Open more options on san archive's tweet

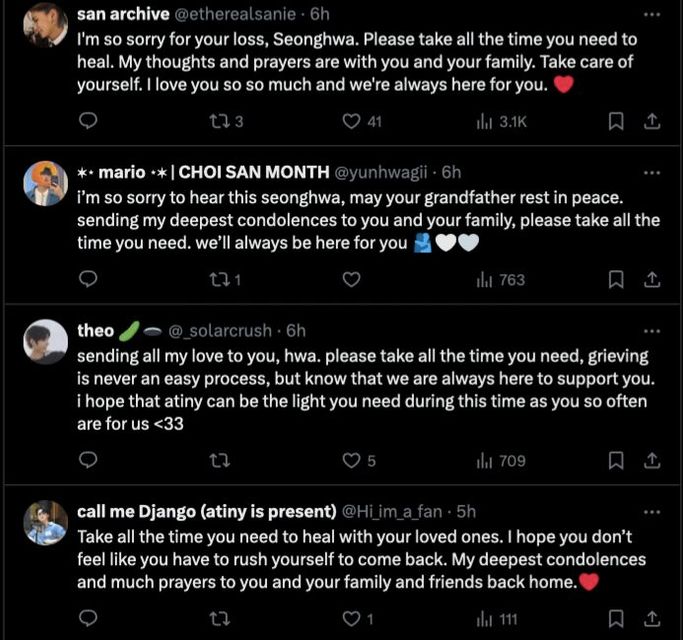click(x=652, y=15)
